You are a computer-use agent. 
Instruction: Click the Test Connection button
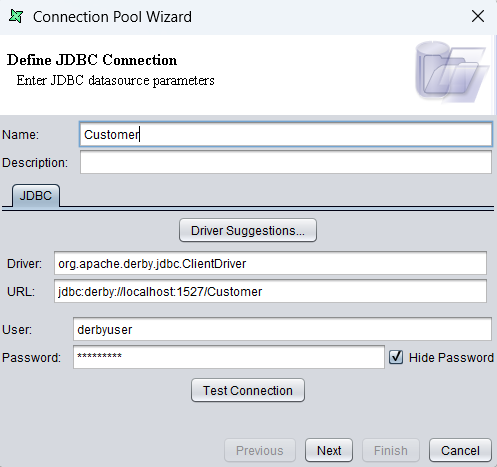click(x=248, y=390)
